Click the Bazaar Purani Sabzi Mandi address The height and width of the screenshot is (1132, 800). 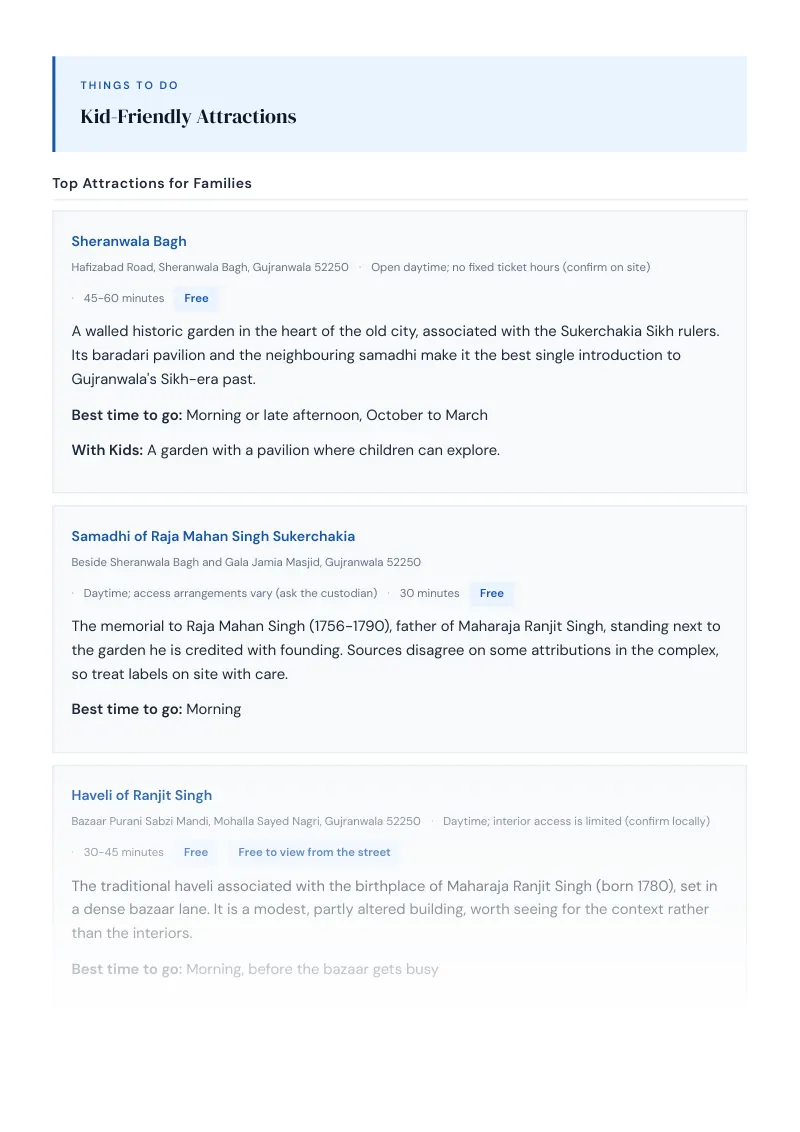pyautogui.click(x=246, y=822)
